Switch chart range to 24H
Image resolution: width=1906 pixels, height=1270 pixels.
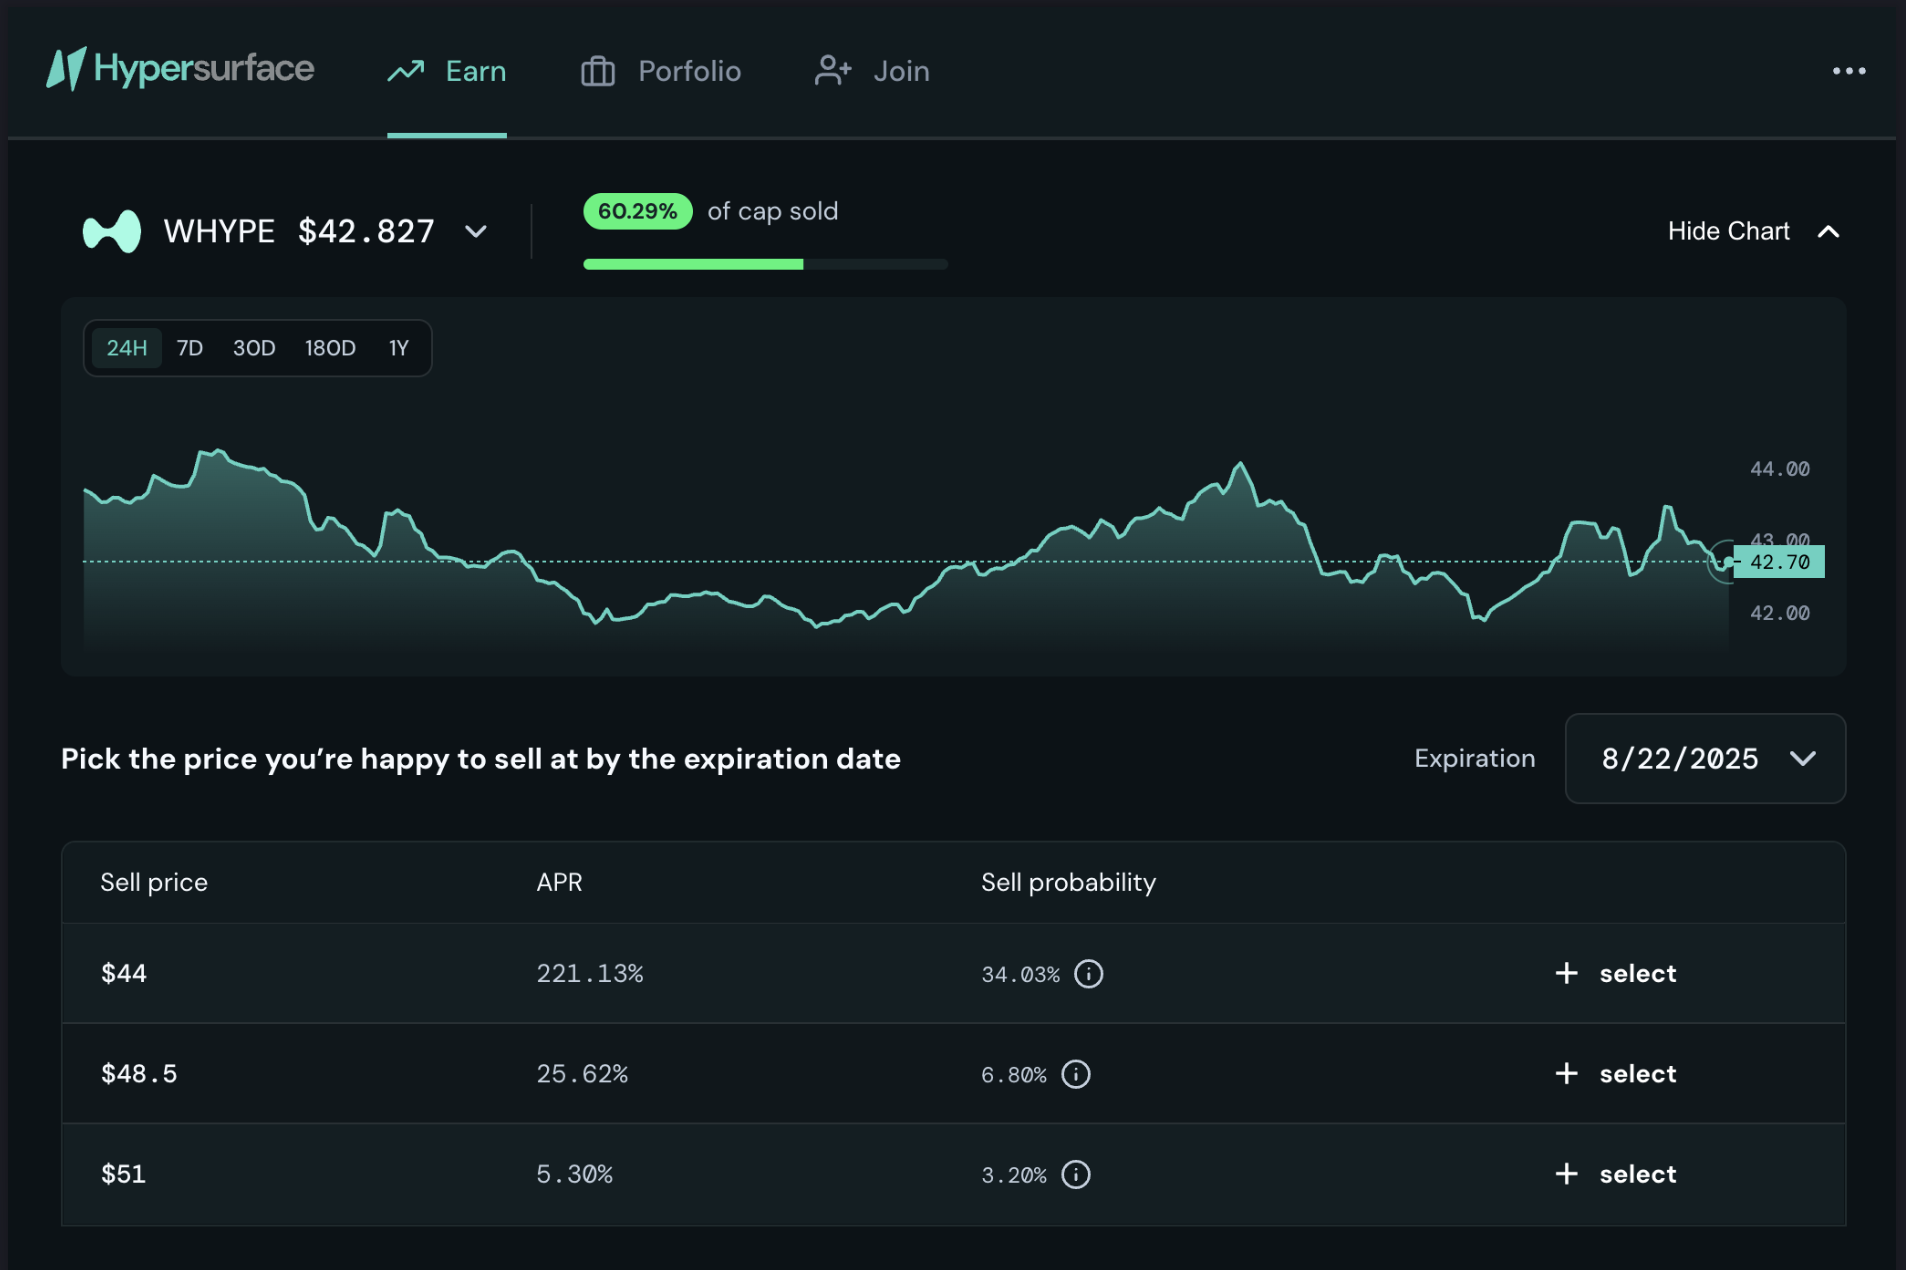click(127, 348)
